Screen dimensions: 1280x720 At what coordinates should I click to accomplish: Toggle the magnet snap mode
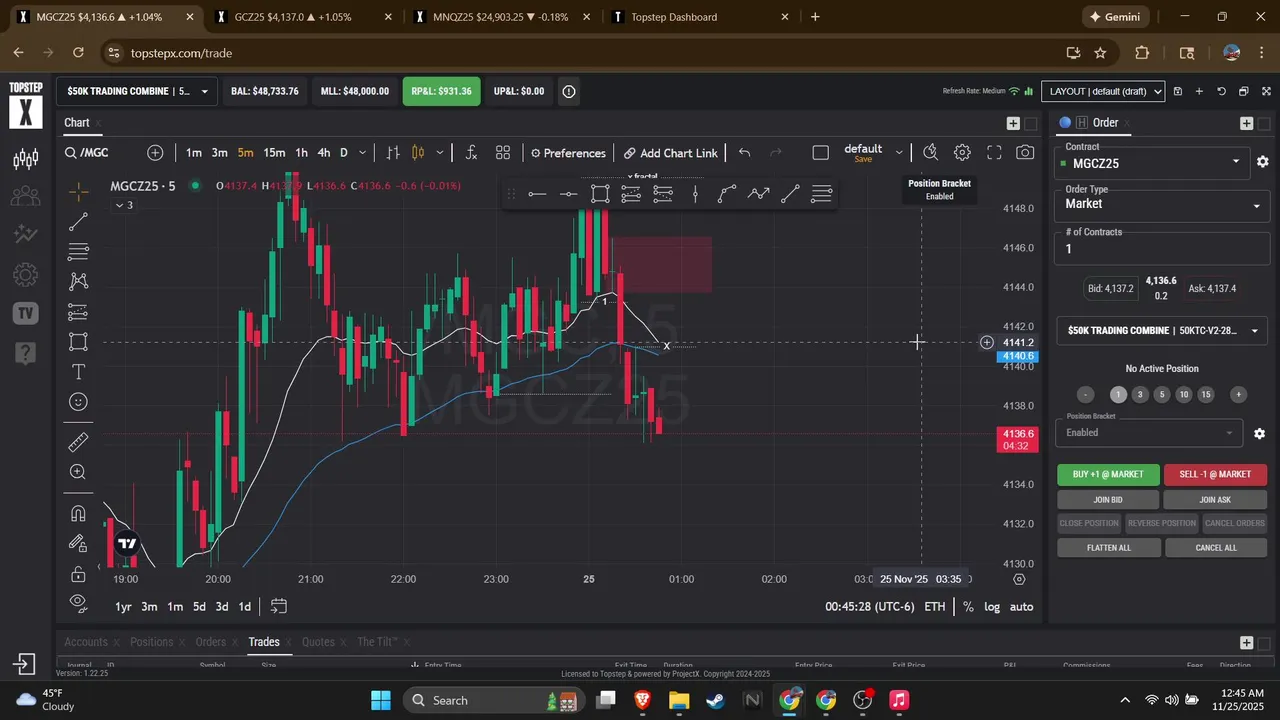(x=78, y=514)
